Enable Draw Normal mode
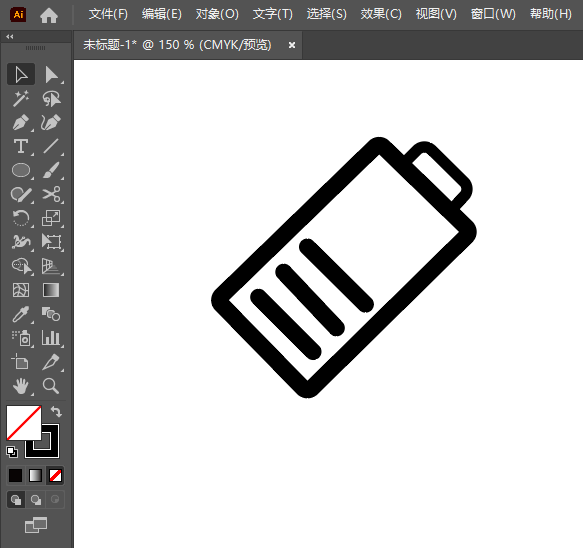 [x=16, y=500]
